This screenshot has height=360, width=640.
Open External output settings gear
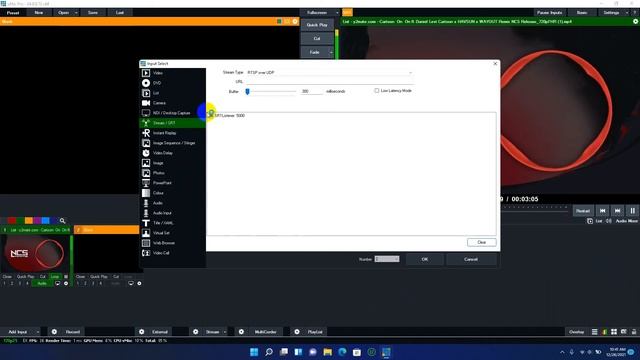pos(142,332)
